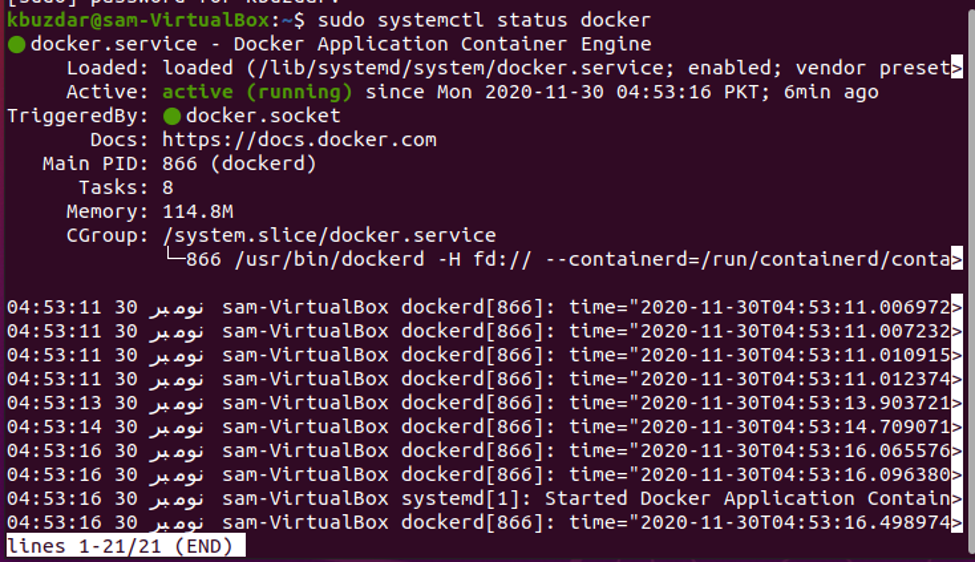
Task: Click the truncation arrow ending the Loaded line
Action: 957,68
